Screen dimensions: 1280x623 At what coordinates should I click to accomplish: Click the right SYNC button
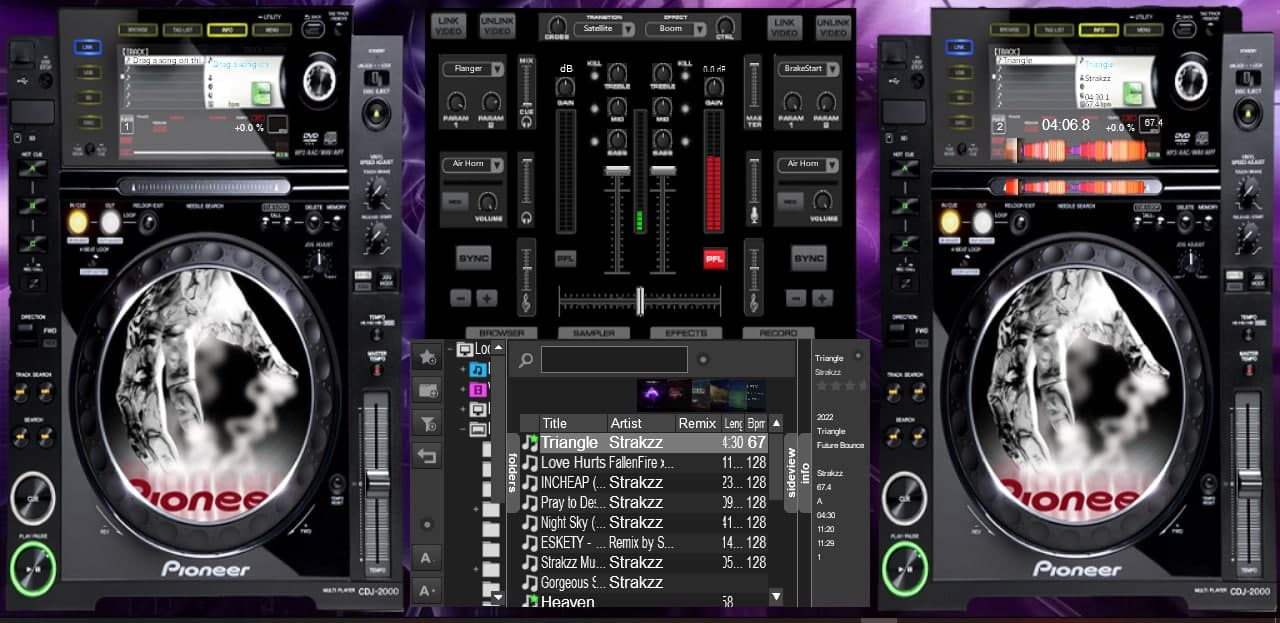[x=808, y=258]
